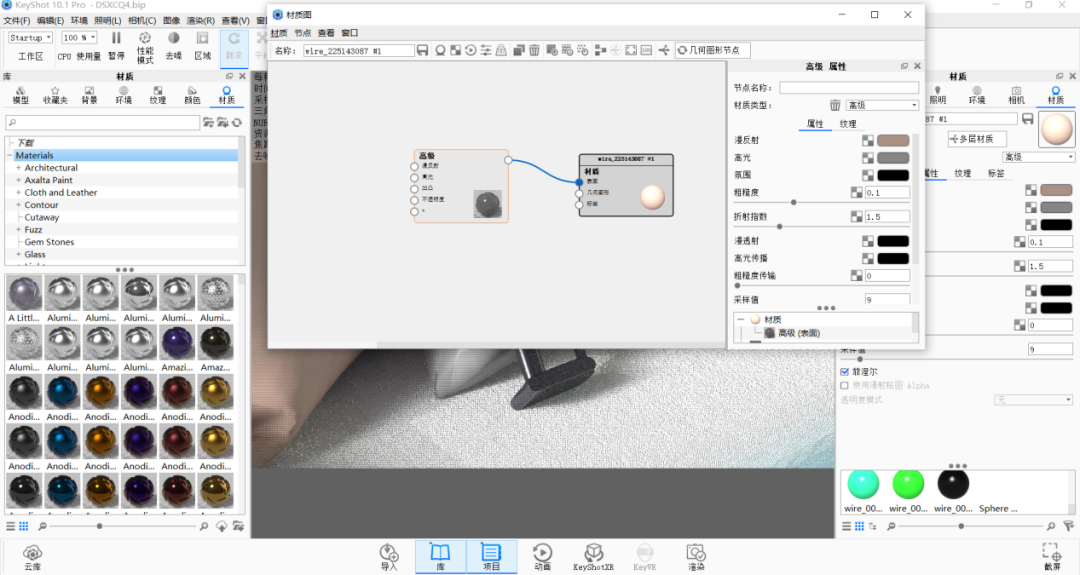Click the texture icon next to 粗糙度 in the graph
The height and width of the screenshot is (575, 1080).
(x=856, y=193)
